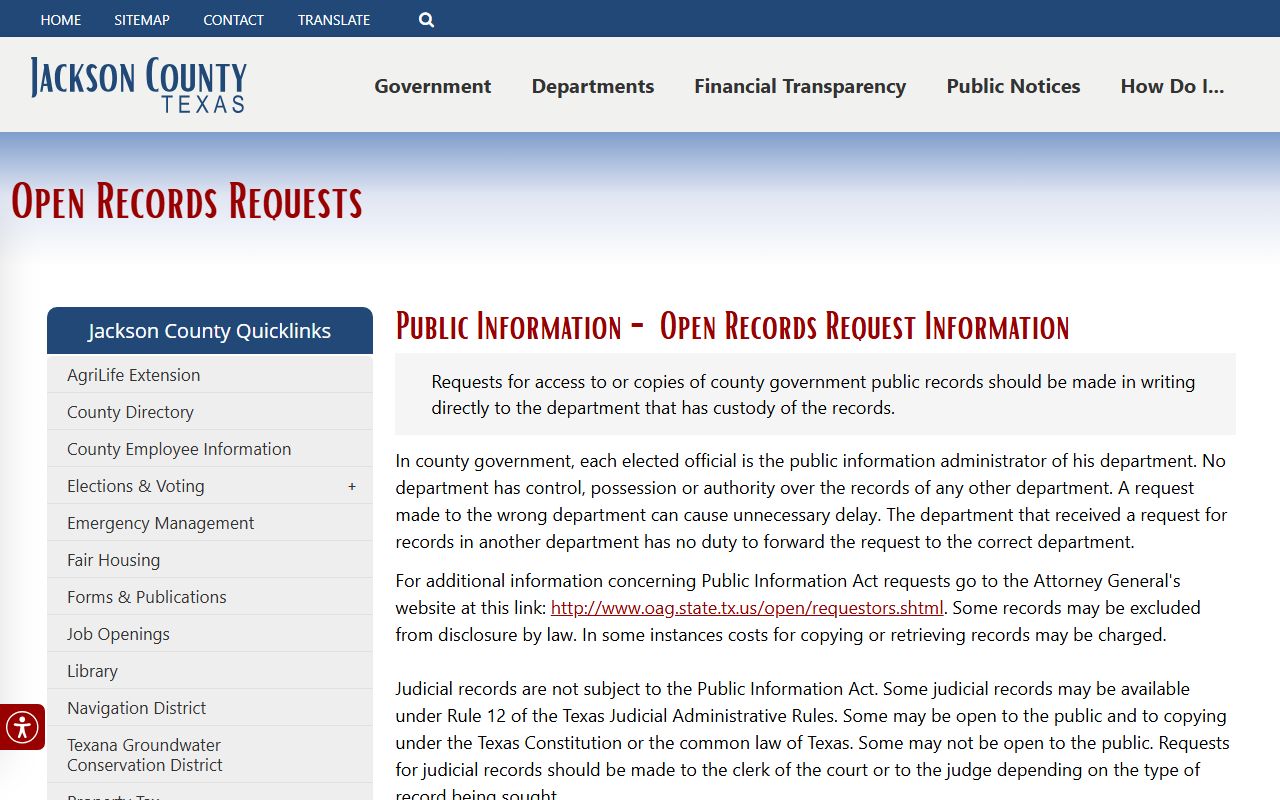Click the Public Information section heading
This screenshot has height=800, width=1280.
tap(732, 327)
